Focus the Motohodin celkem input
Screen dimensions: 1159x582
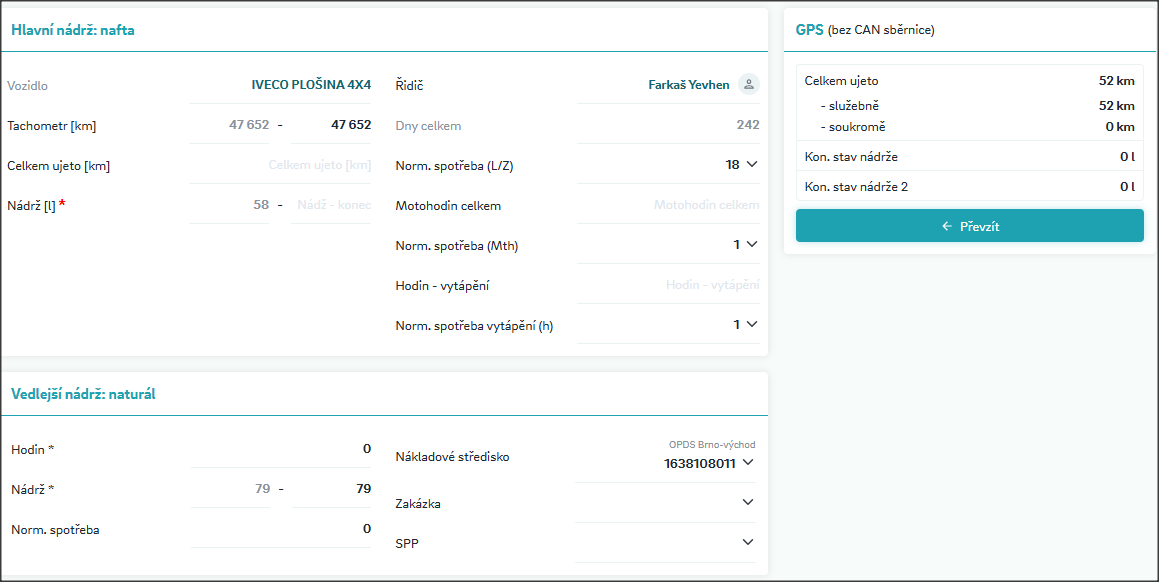pos(668,205)
